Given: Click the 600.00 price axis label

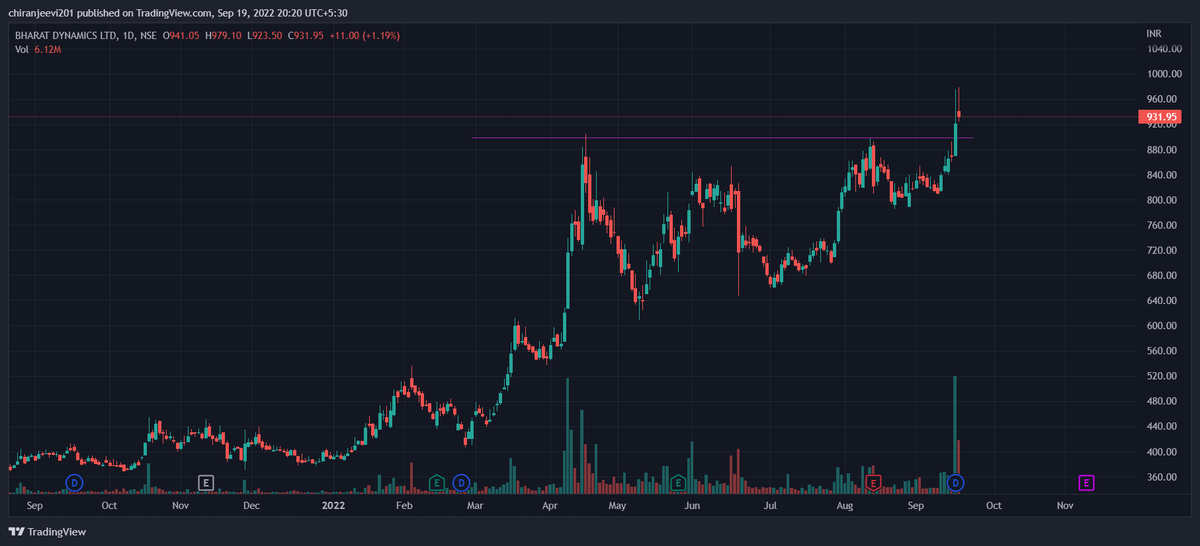Looking at the screenshot, I should (x=1161, y=326).
